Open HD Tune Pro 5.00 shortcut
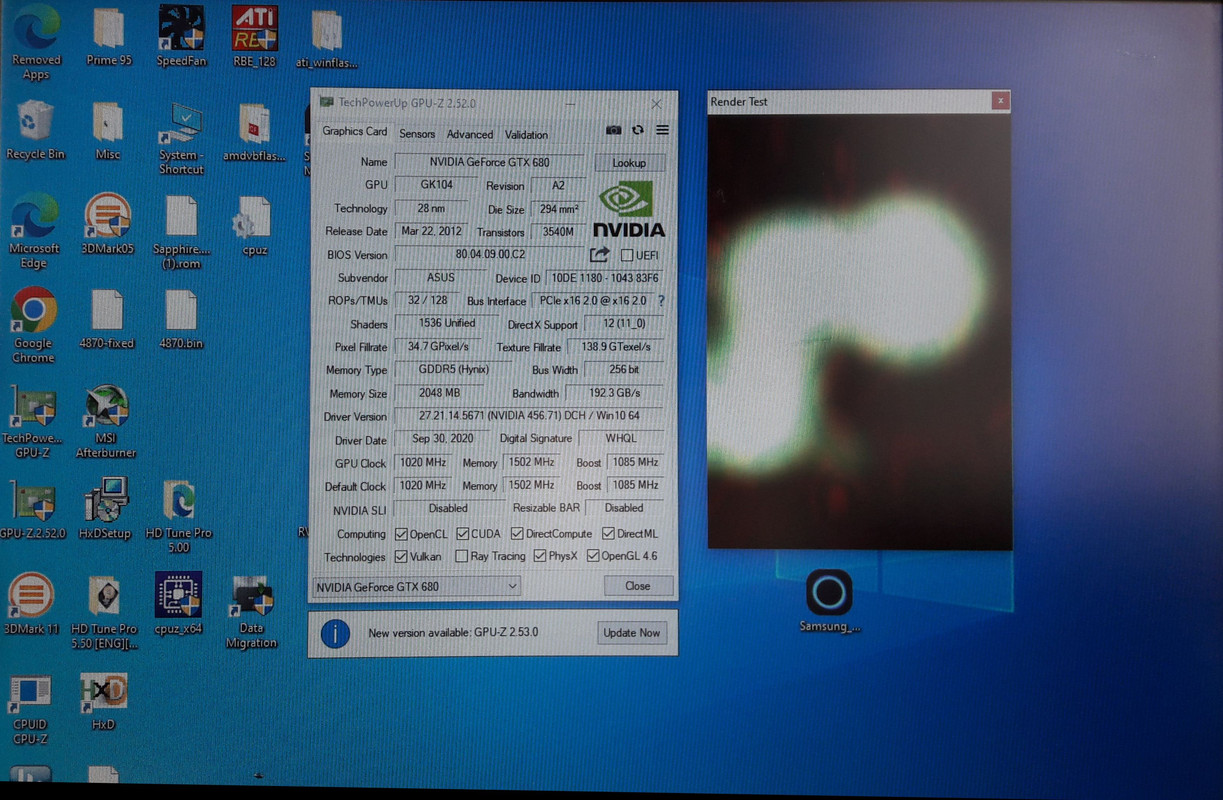Screen dimensions: 1223x800 pyautogui.click(x=179, y=516)
